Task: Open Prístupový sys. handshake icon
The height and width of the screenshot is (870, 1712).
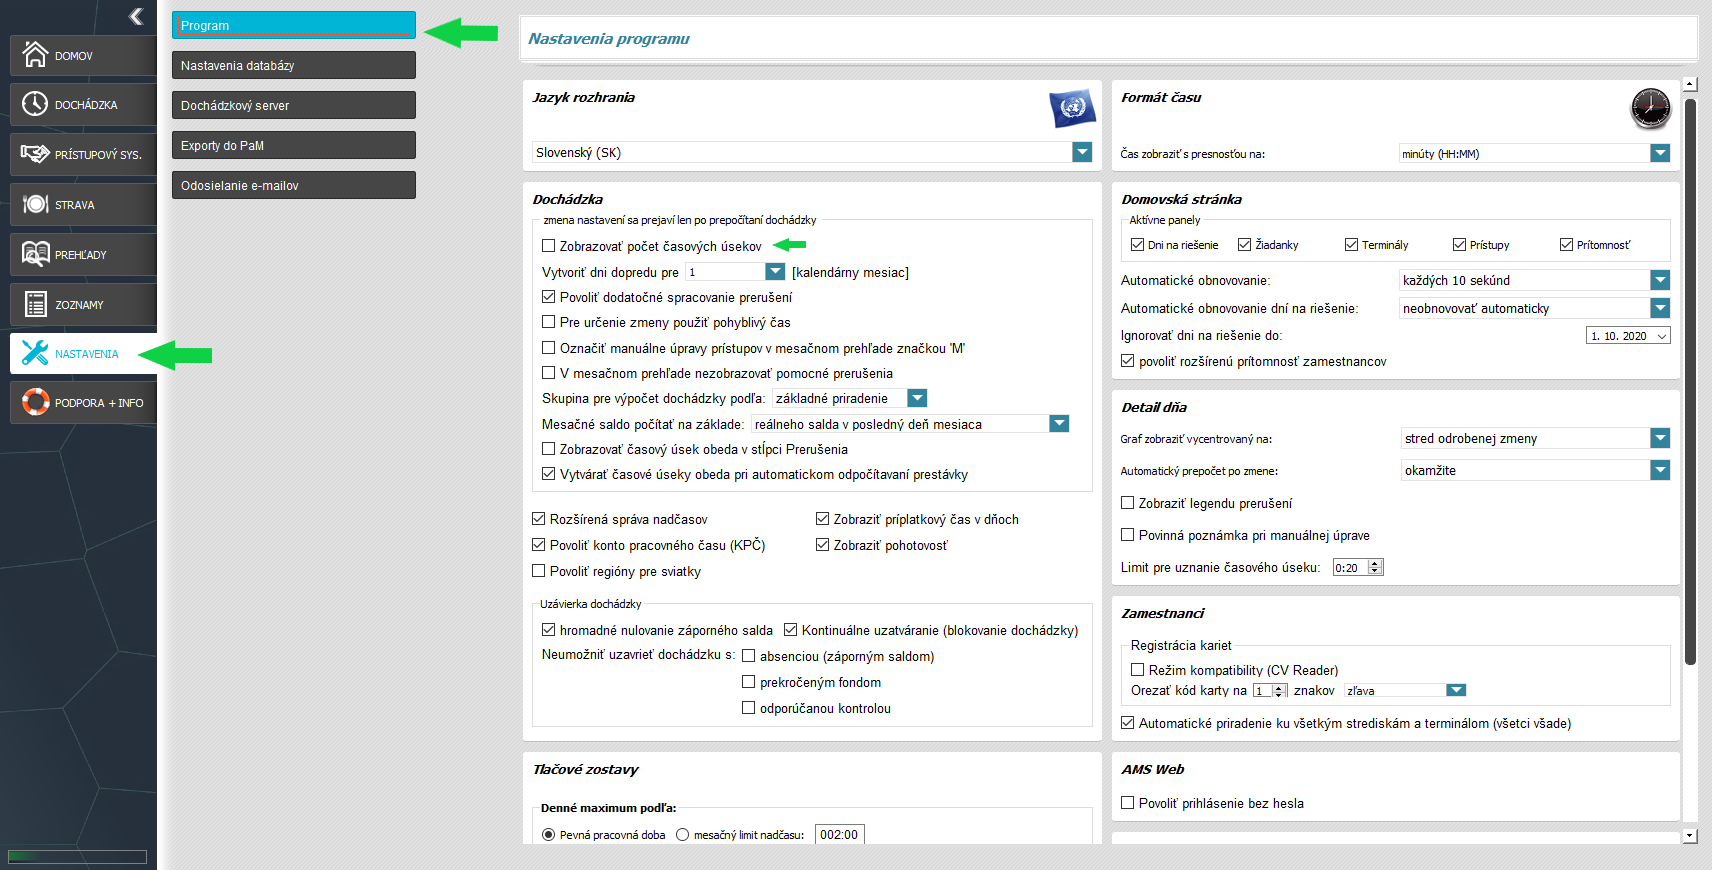Action: (35, 154)
